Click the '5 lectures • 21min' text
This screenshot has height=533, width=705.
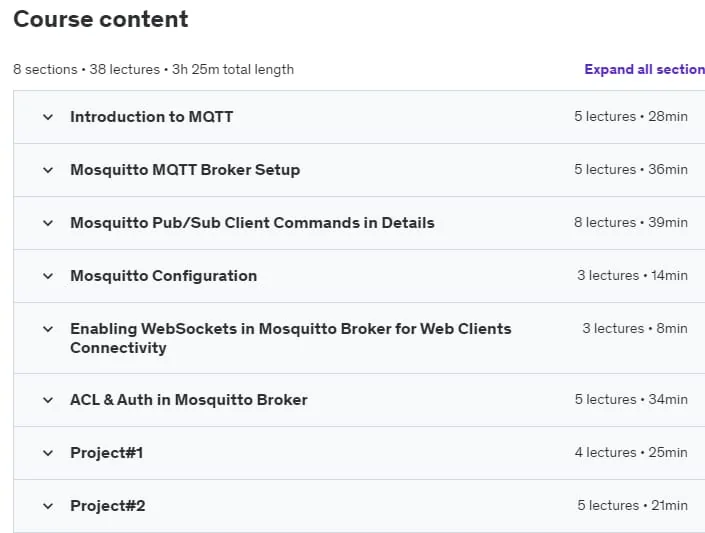pos(633,506)
